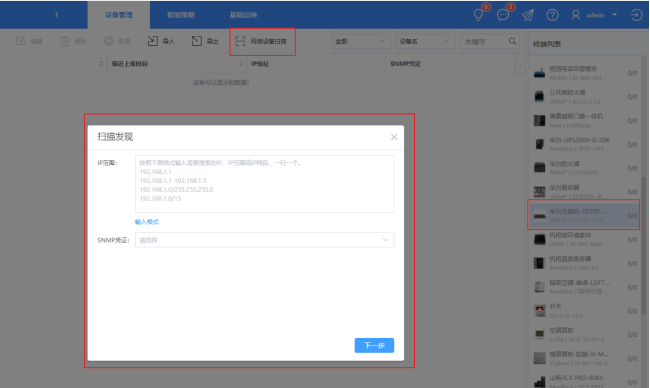Click the 输入模式 link
650x388 pixels.
point(147,222)
